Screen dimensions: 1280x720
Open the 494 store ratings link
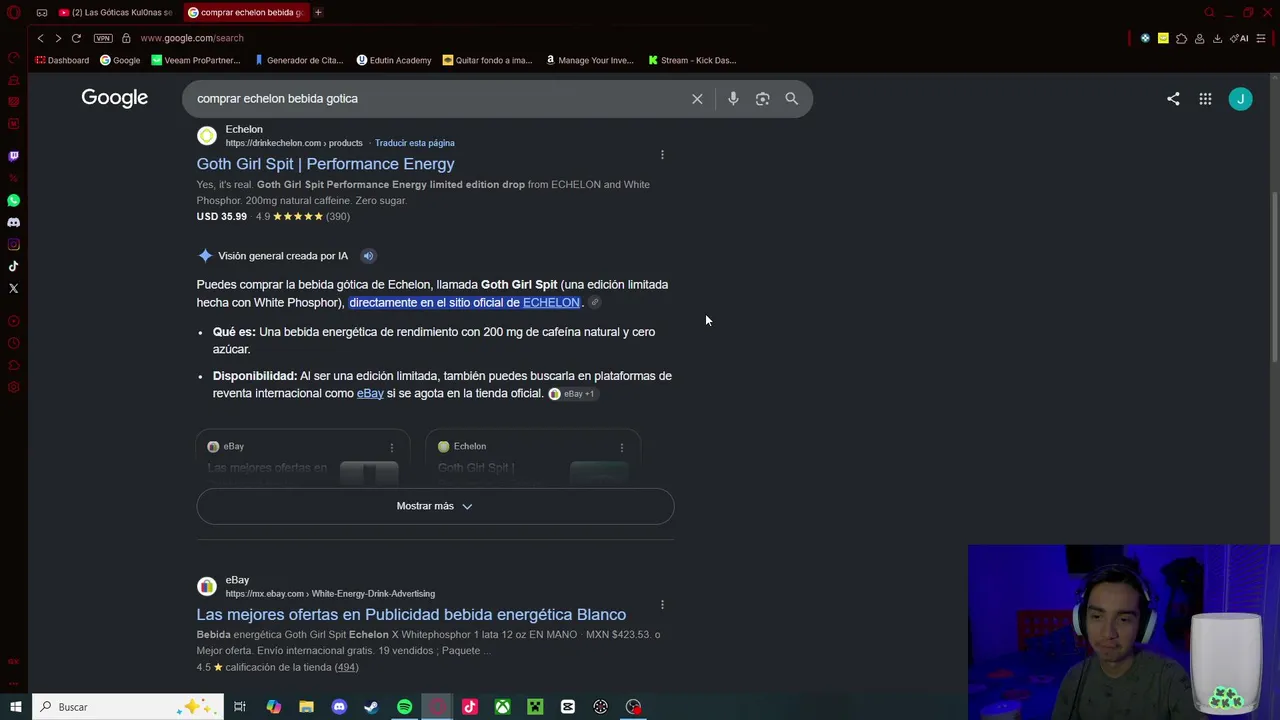346,667
